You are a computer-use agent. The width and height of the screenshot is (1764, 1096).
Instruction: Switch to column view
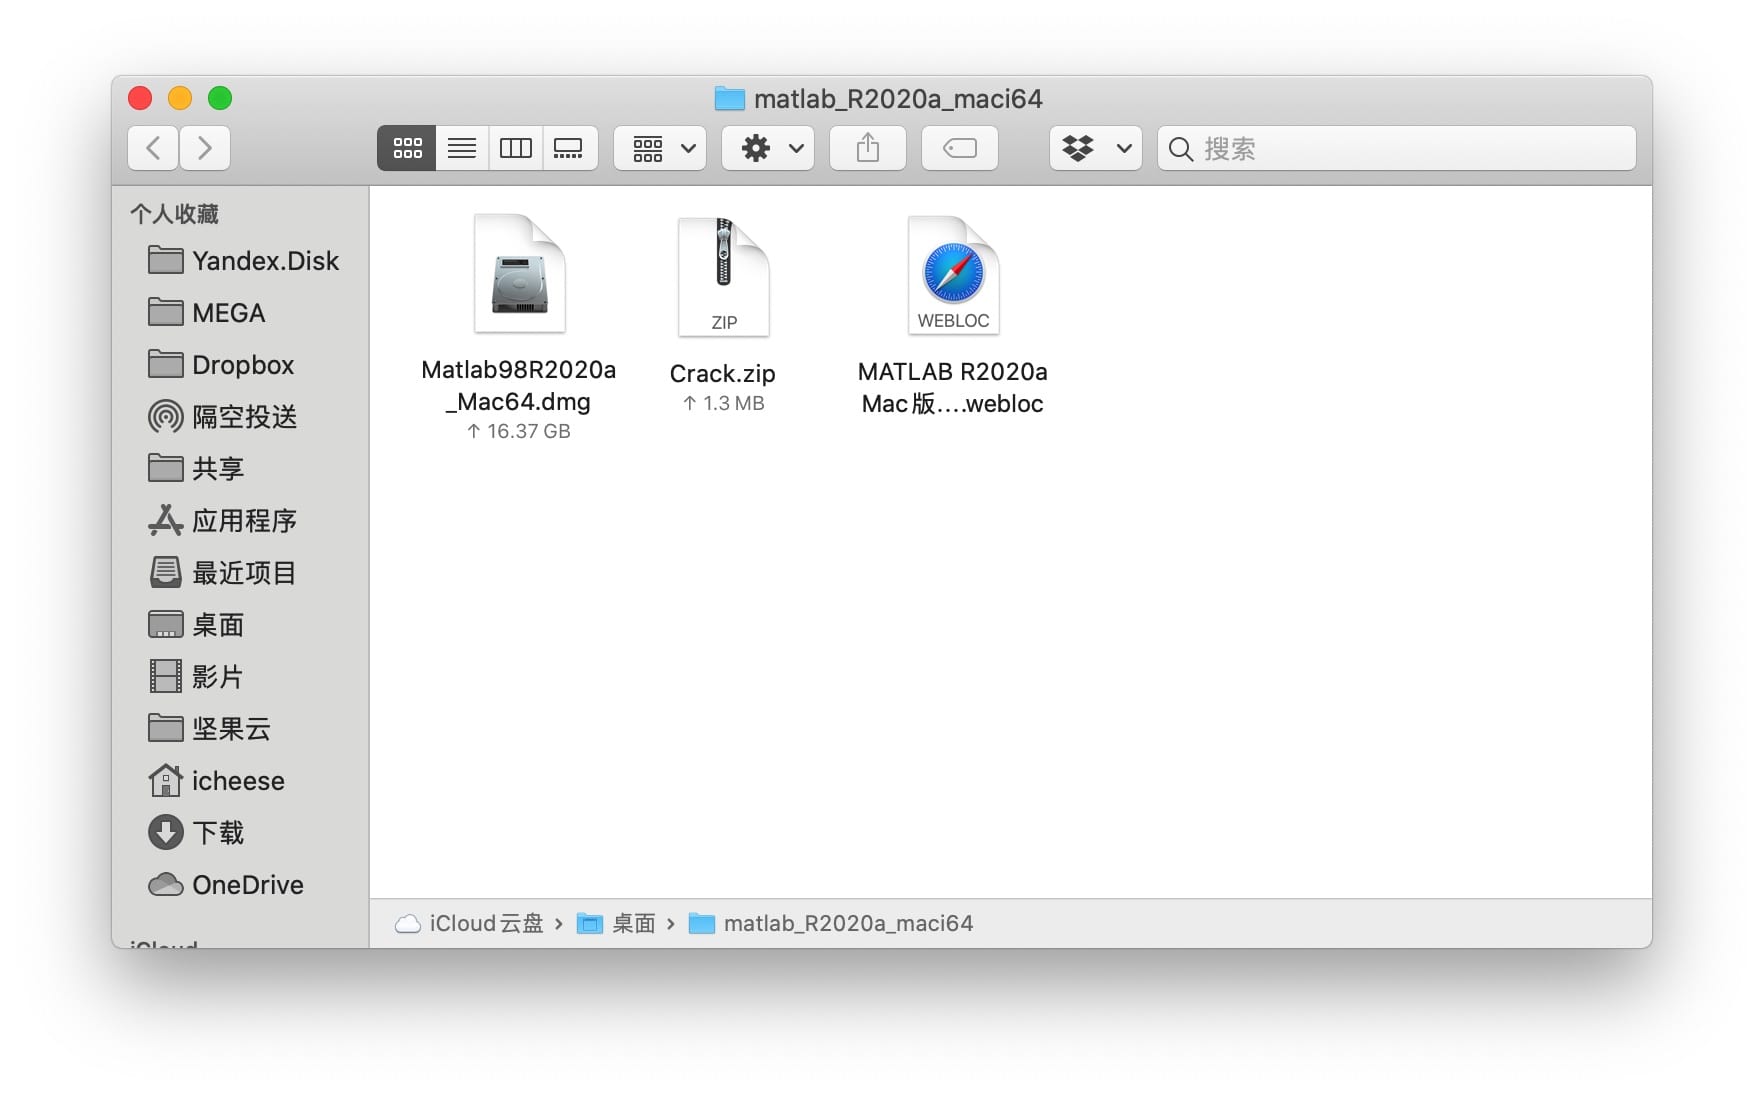point(516,148)
